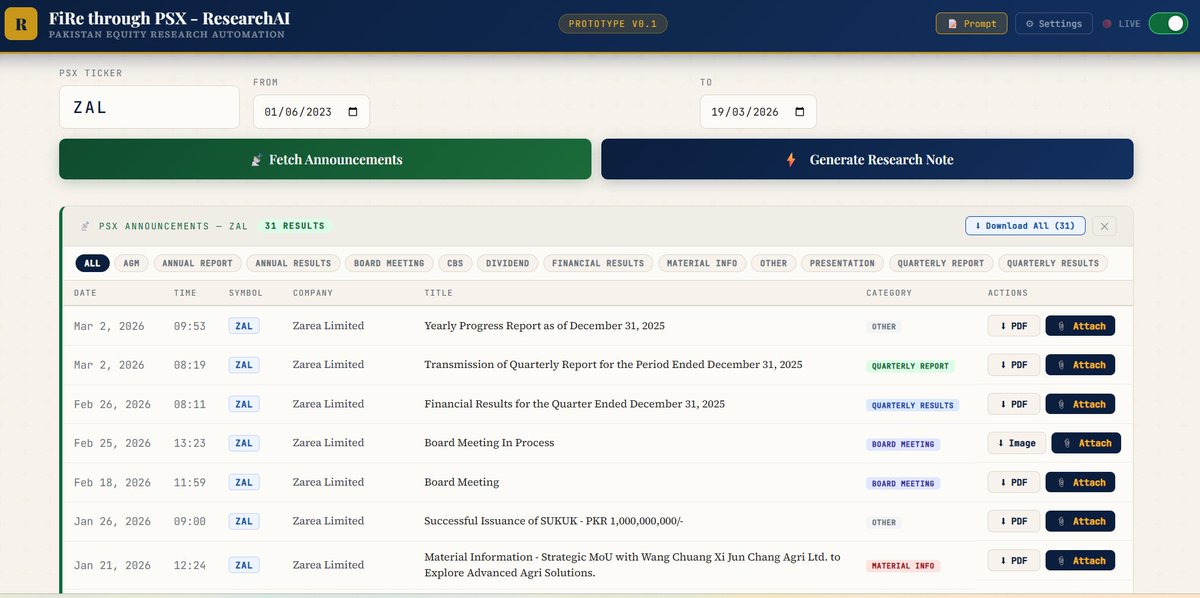1200x598 pixels.
Task: Filter by AGM category
Action: [130, 263]
